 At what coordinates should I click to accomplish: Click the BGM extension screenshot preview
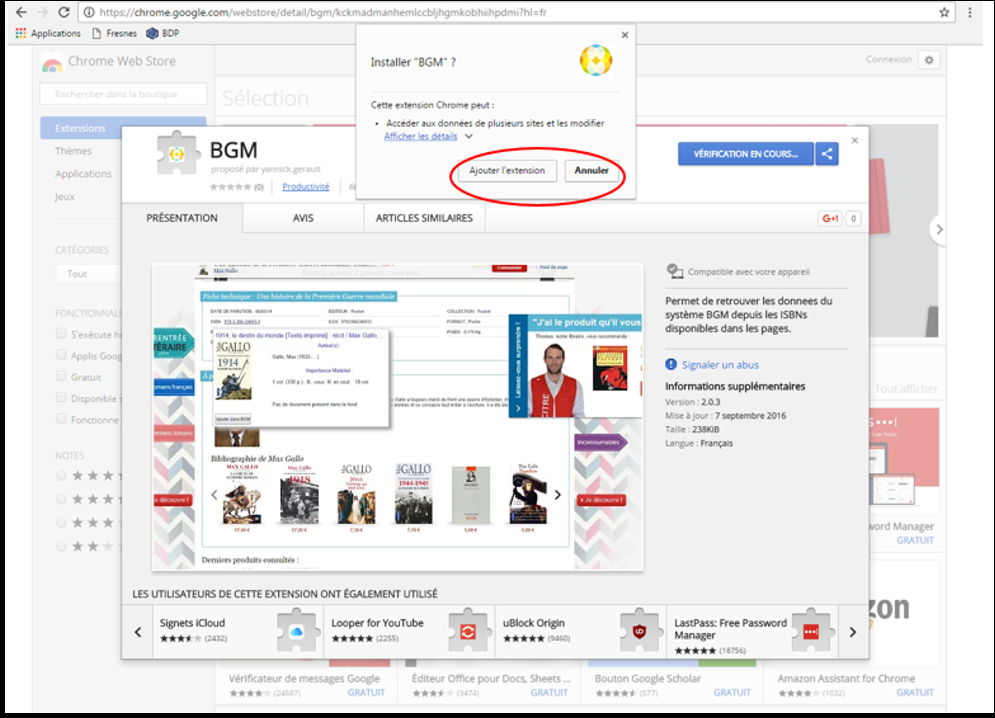coord(398,417)
